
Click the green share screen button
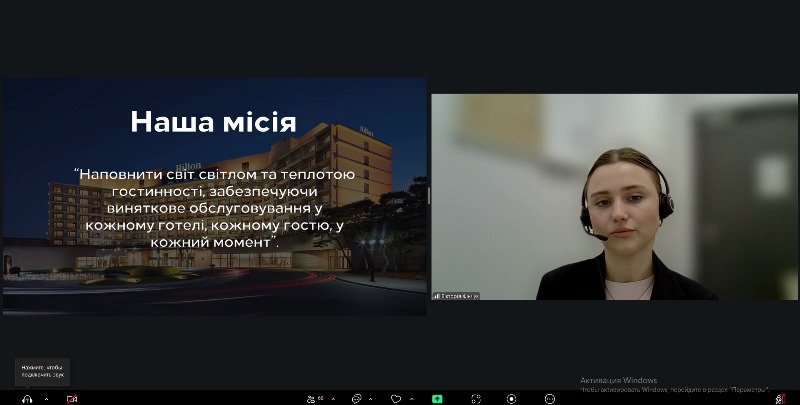click(437, 399)
